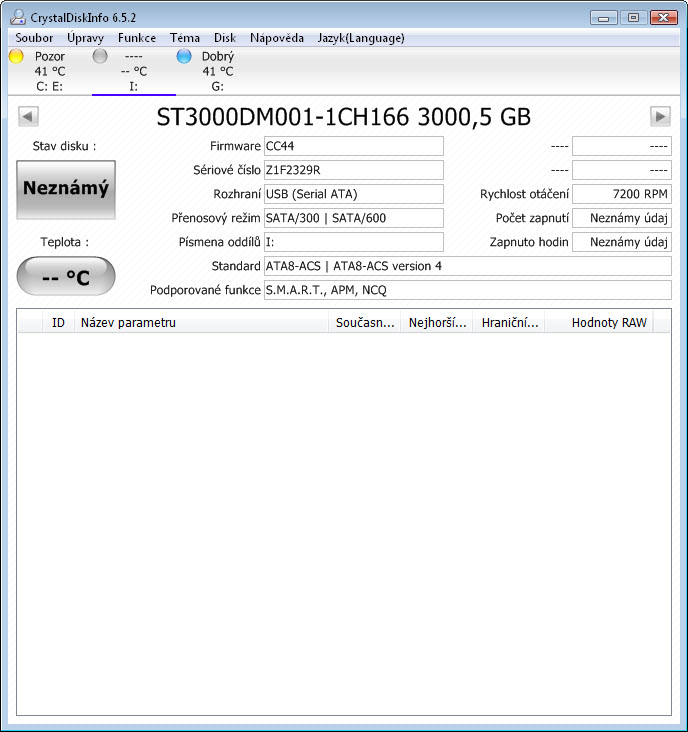Click the gray unknown-status disk icon
This screenshot has width=688, height=732.
tap(100, 56)
